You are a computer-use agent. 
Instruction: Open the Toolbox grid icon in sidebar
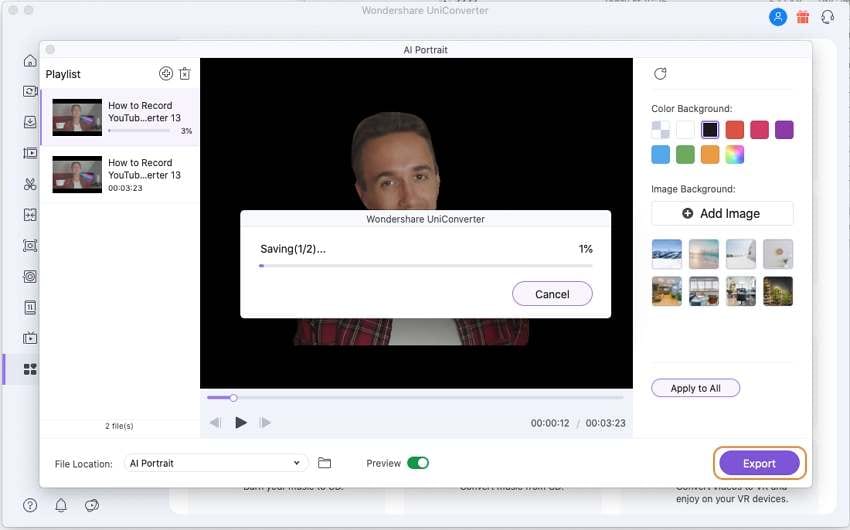[x=30, y=370]
